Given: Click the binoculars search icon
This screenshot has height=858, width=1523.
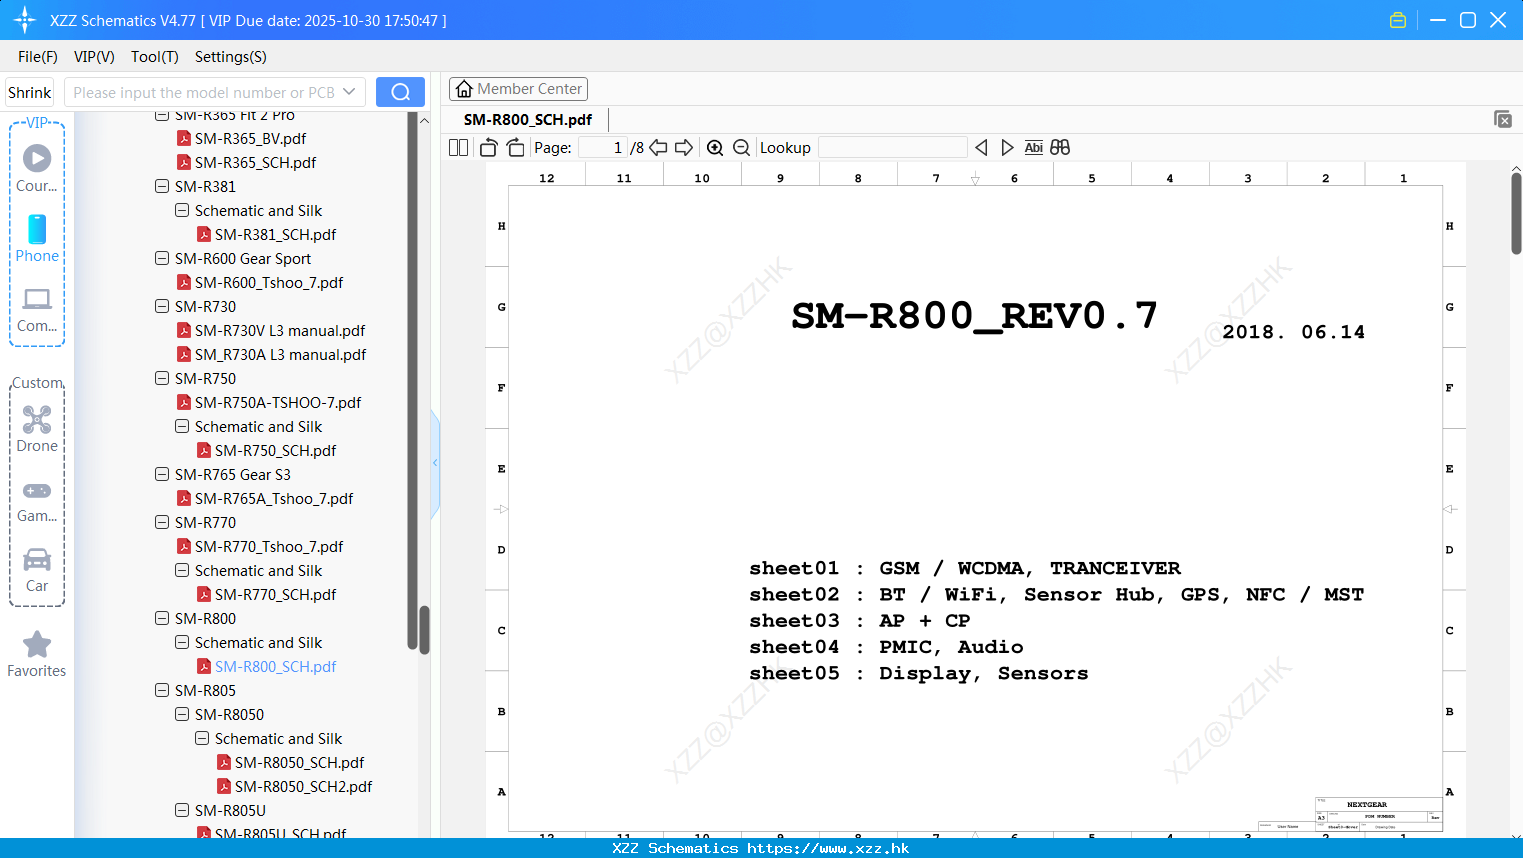Looking at the screenshot, I should tap(1060, 147).
